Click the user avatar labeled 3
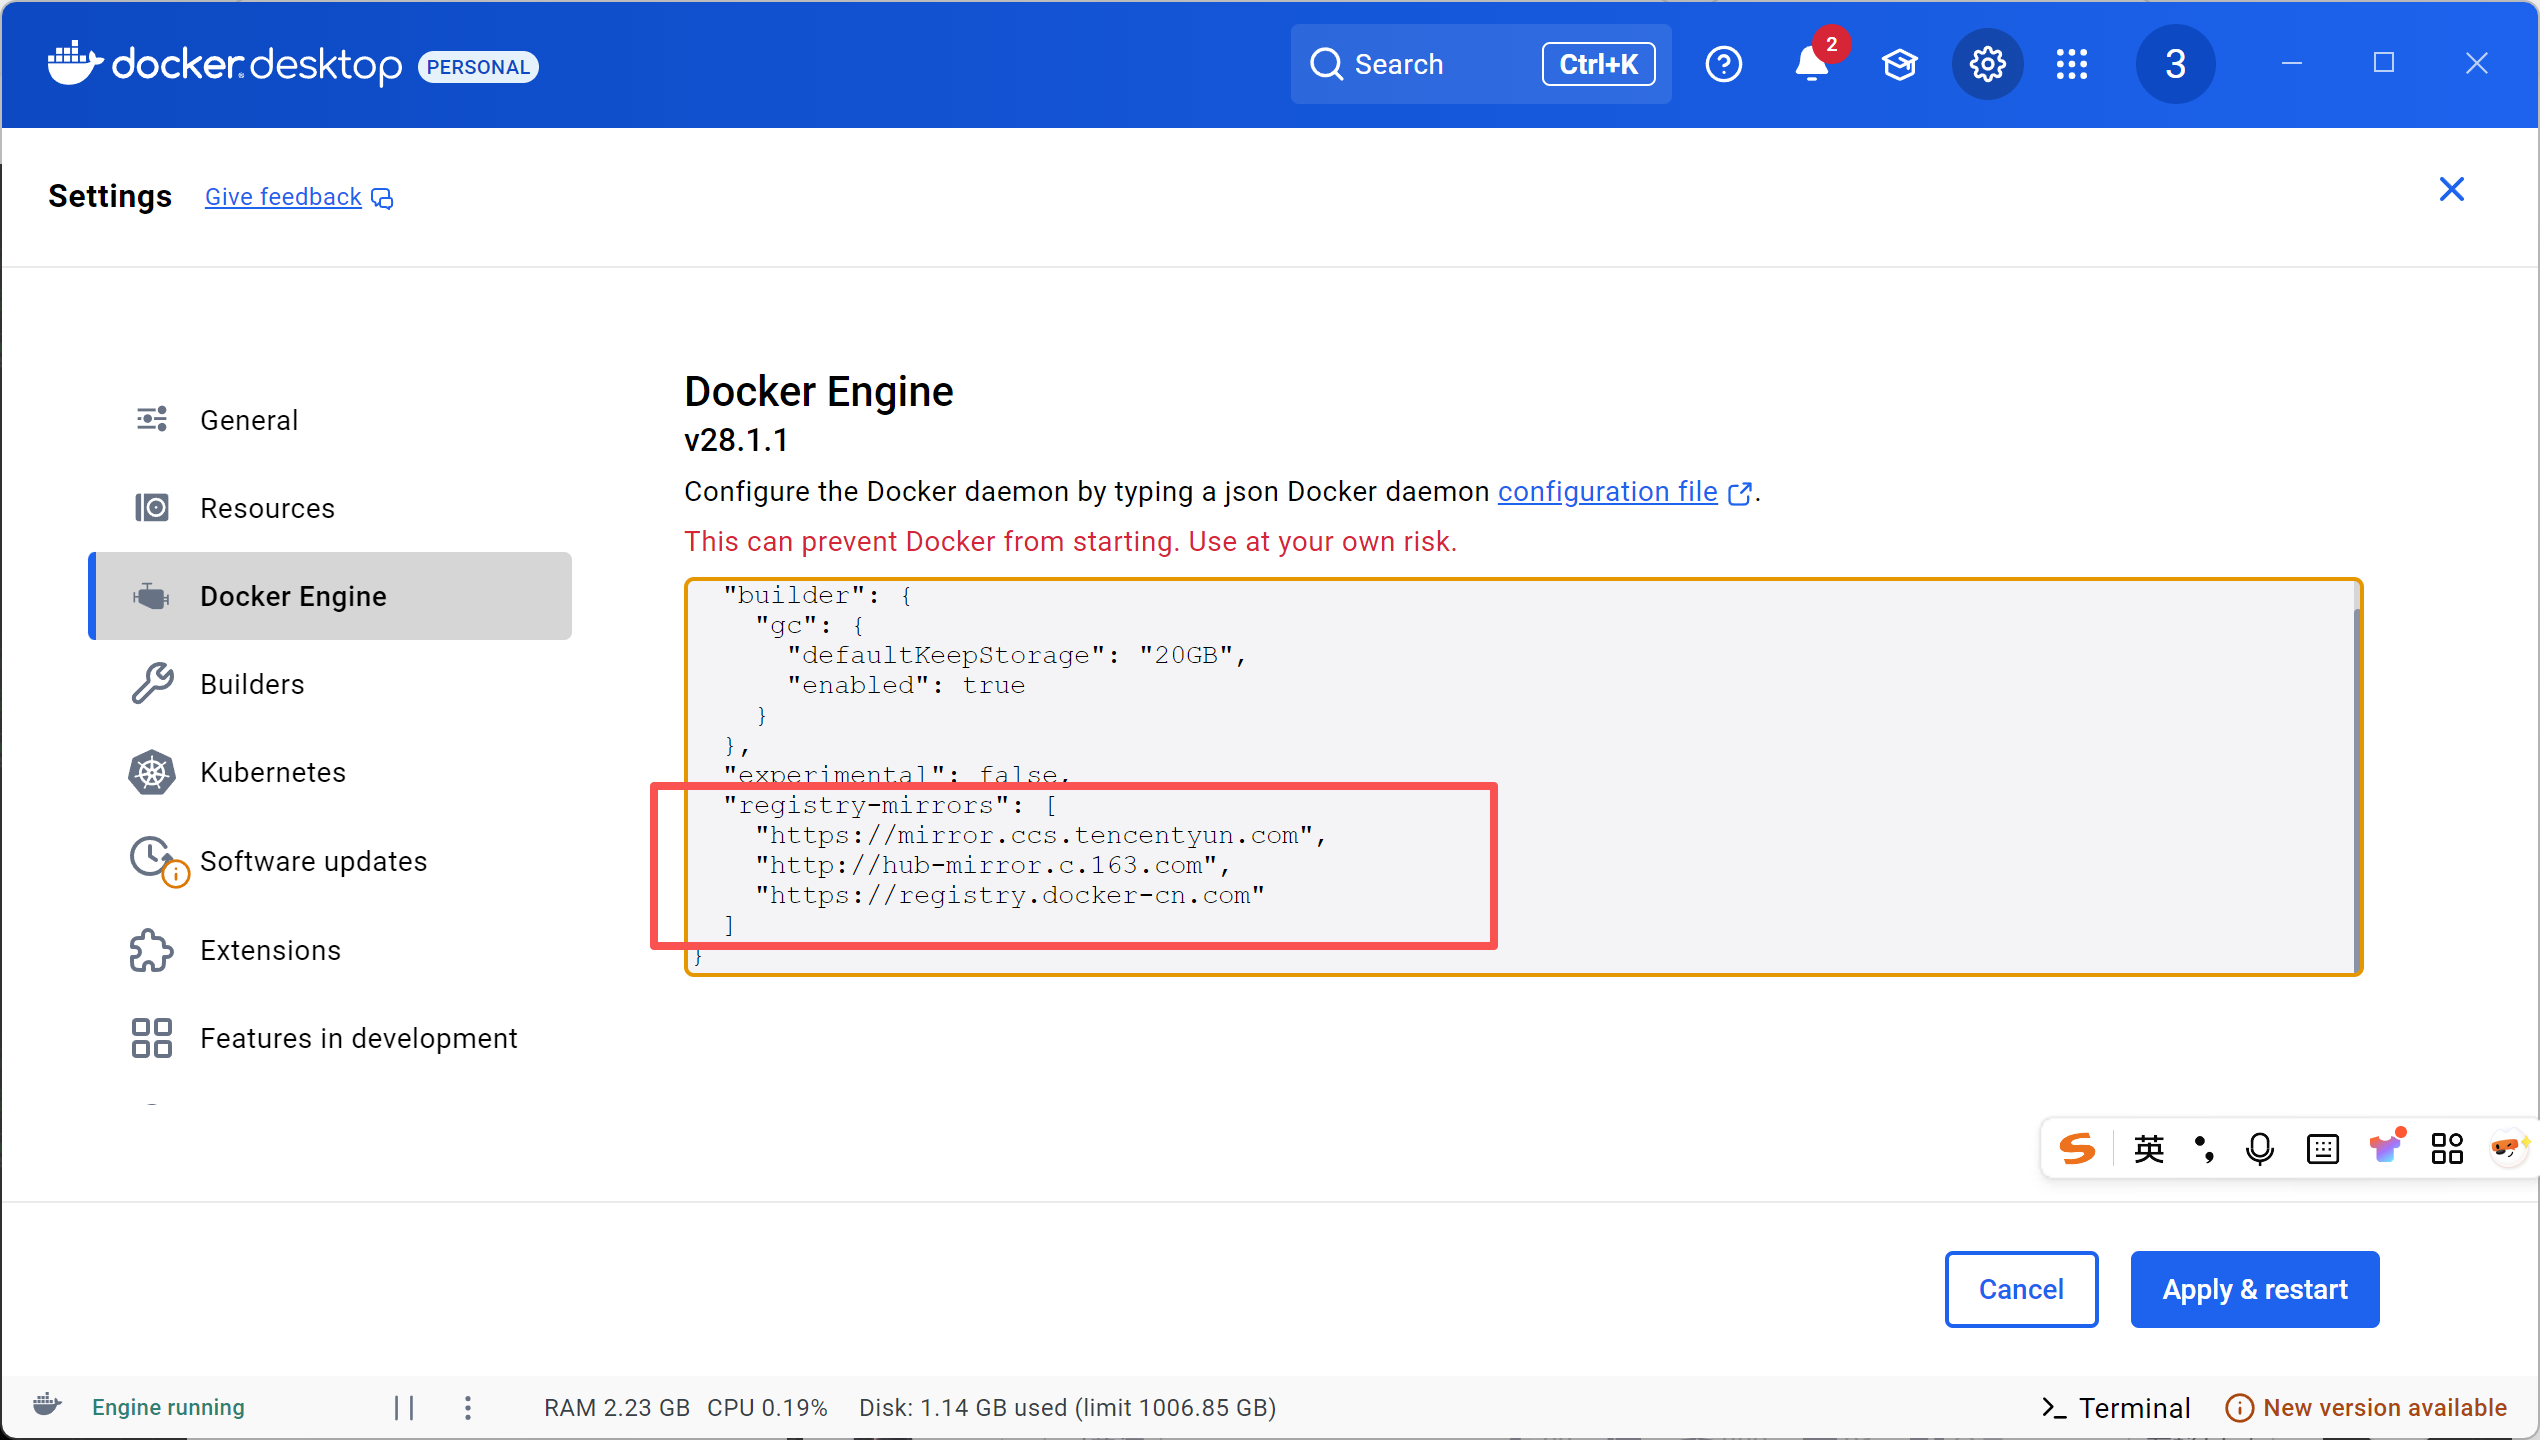The height and width of the screenshot is (1440, 2540). [2175, 64]
